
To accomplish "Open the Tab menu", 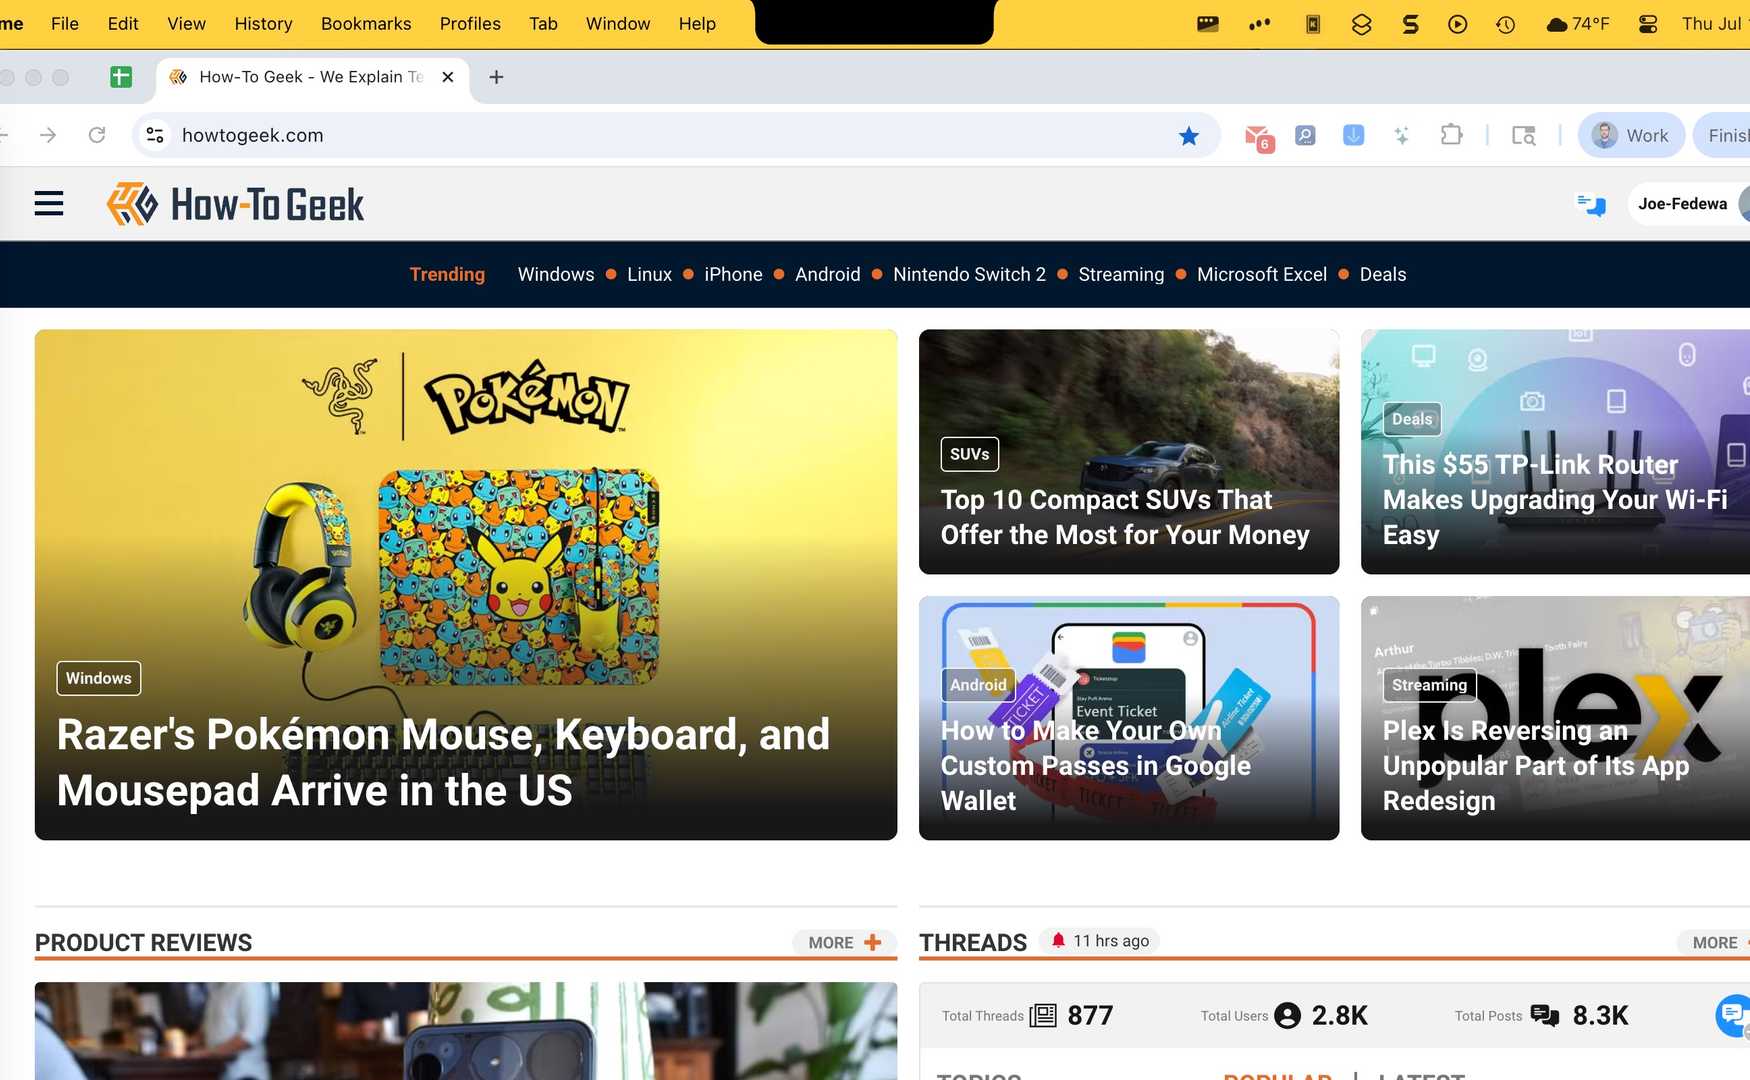I will (543, 24).
